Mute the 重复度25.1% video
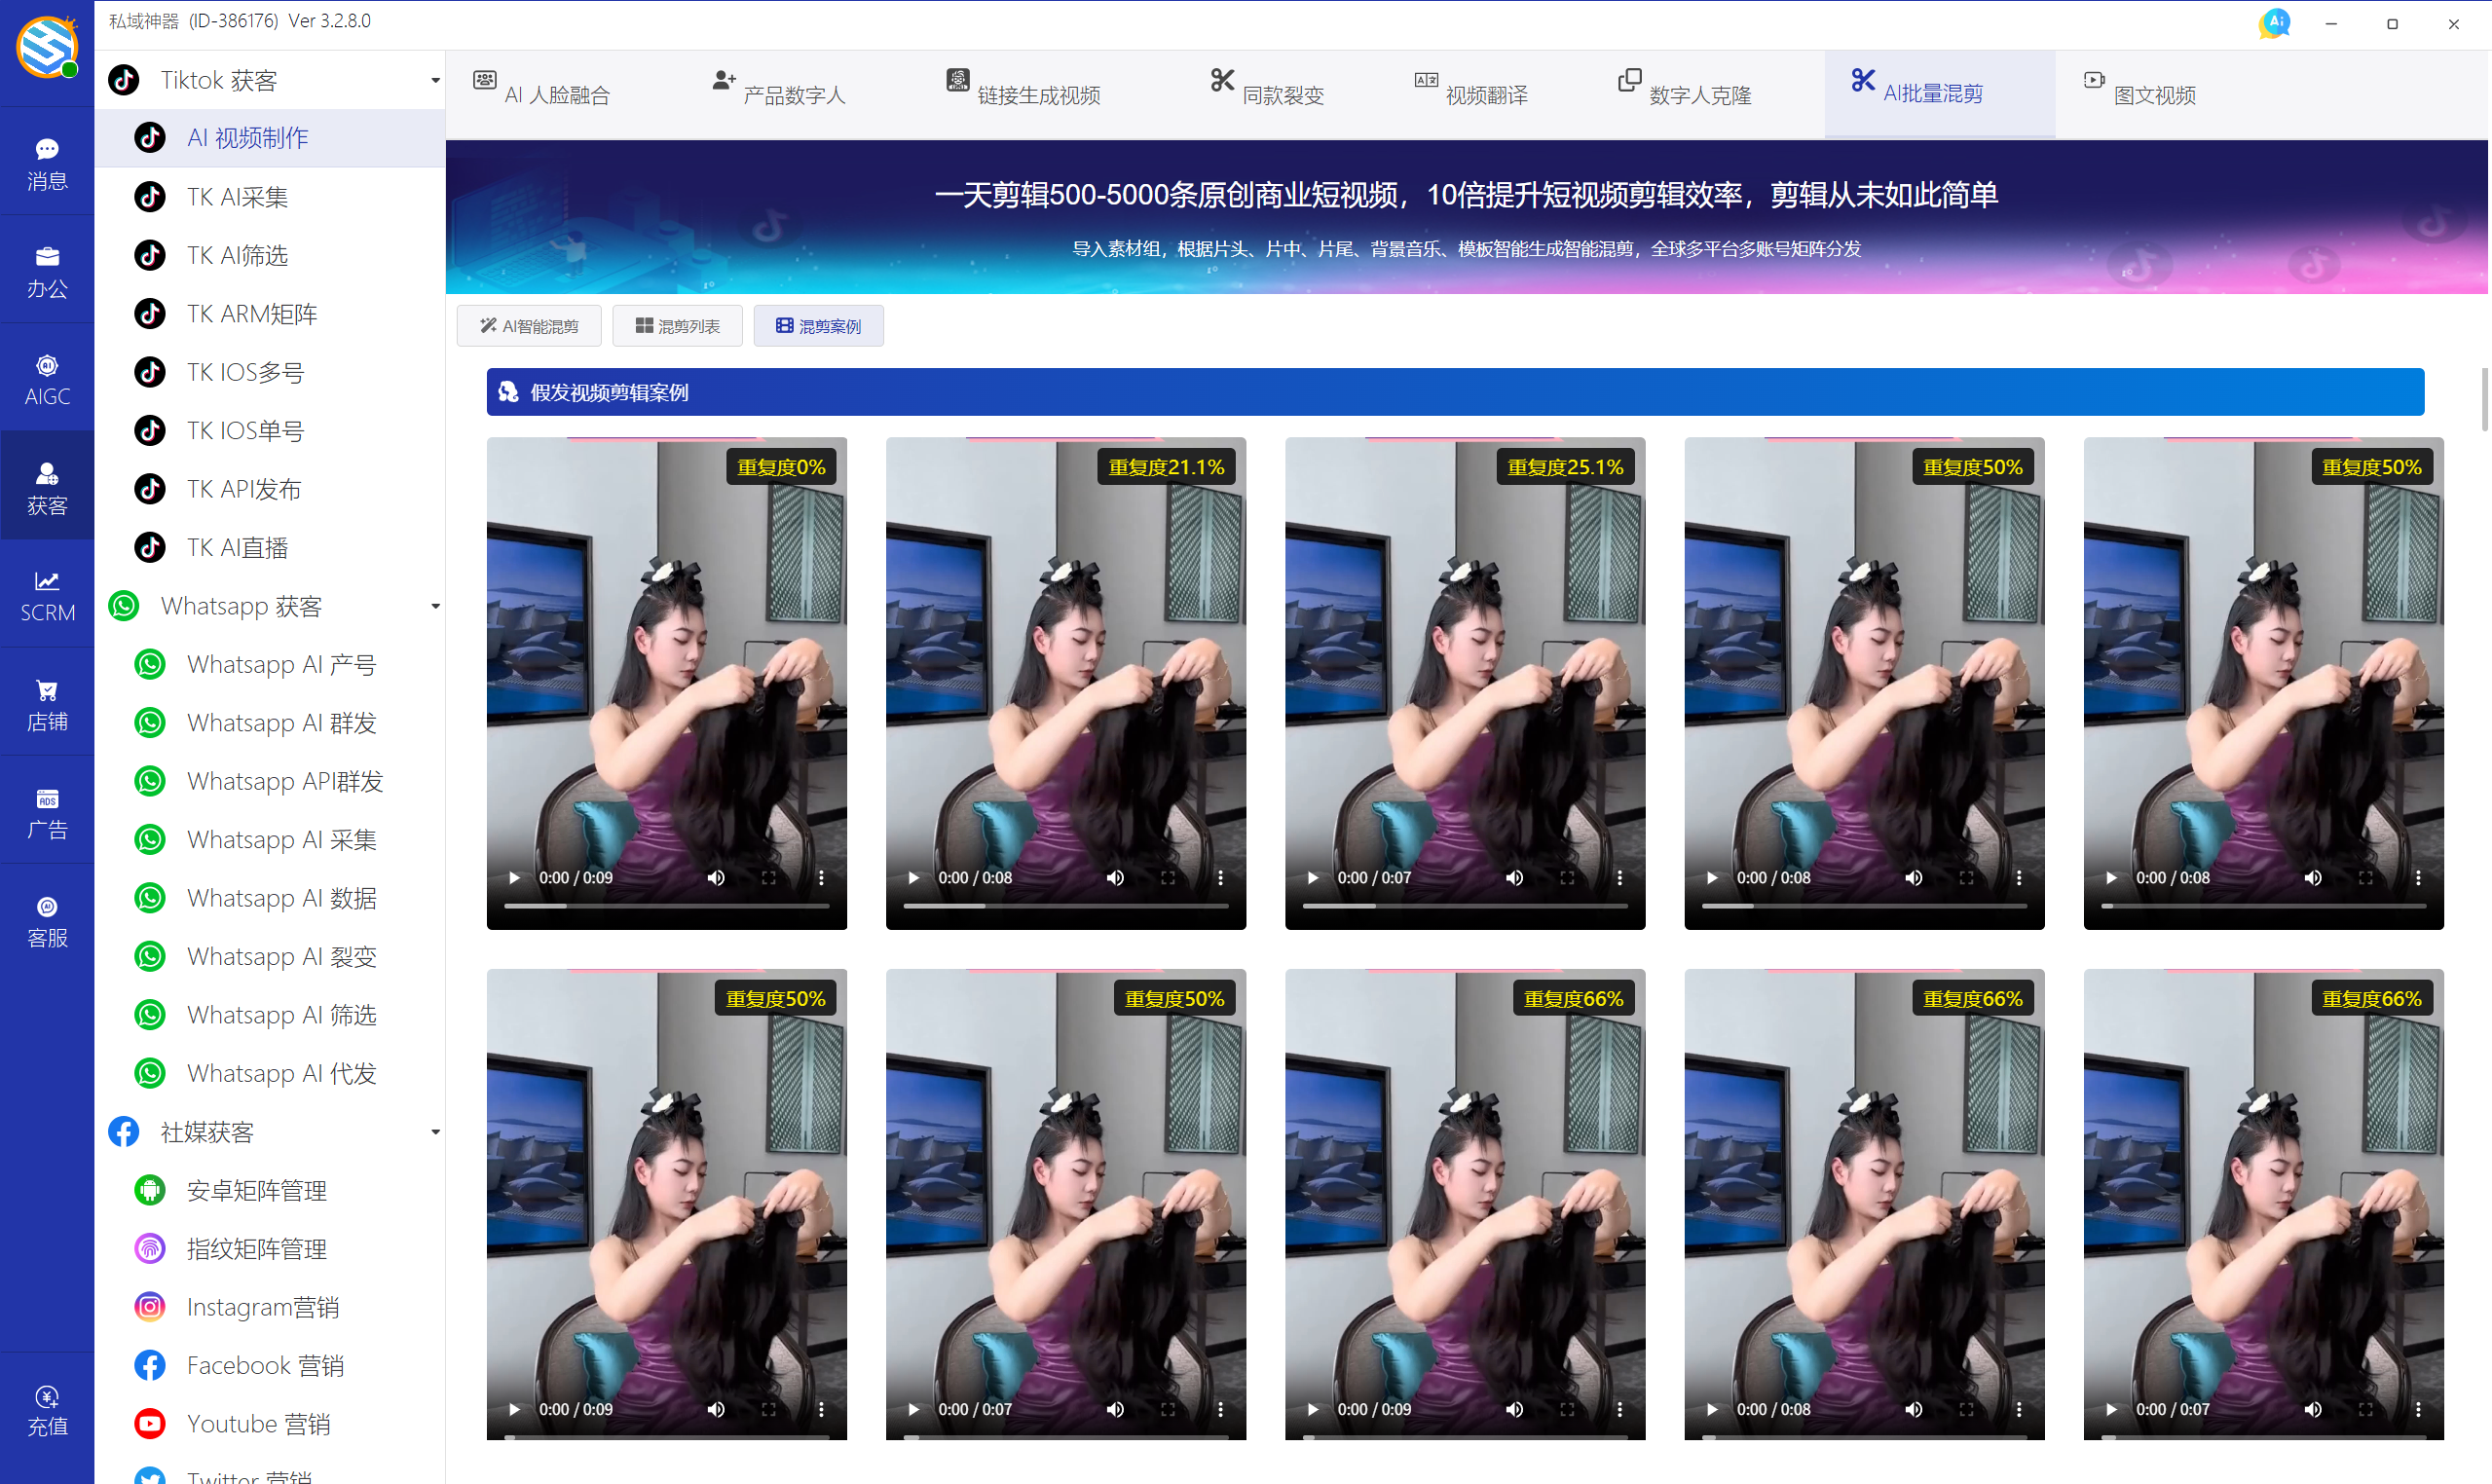 click(1514, 877)
